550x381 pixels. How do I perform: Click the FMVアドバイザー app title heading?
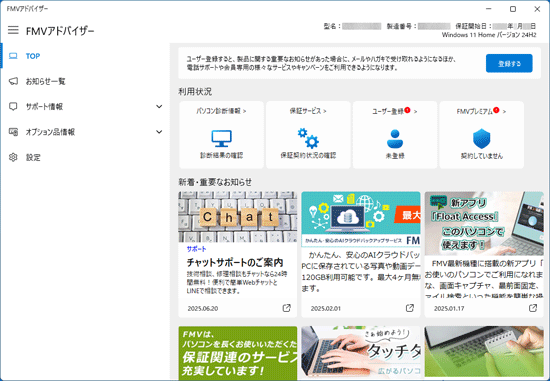60,31
